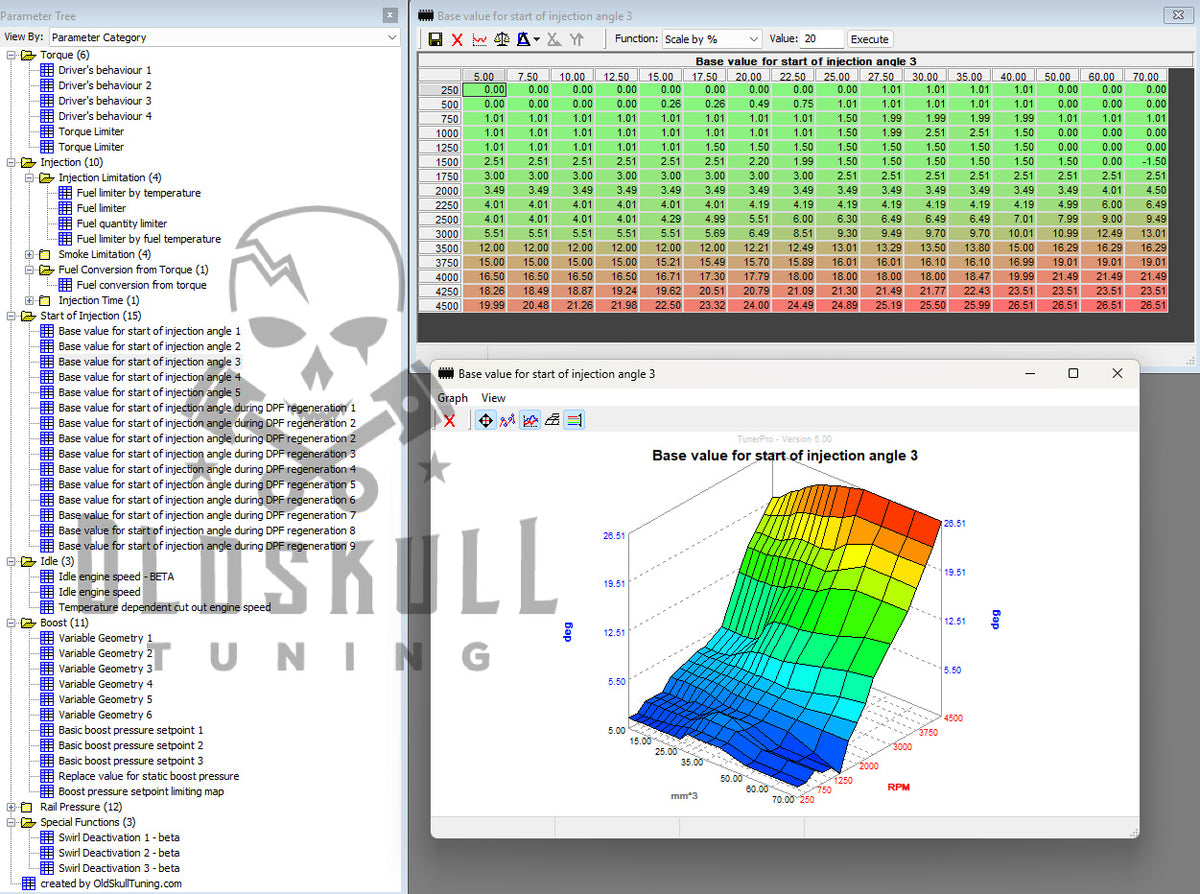Collapse the Idle (3) tree node
Image resolution: width=1200 pixels, height=894 pixels.
click(11, 561)
